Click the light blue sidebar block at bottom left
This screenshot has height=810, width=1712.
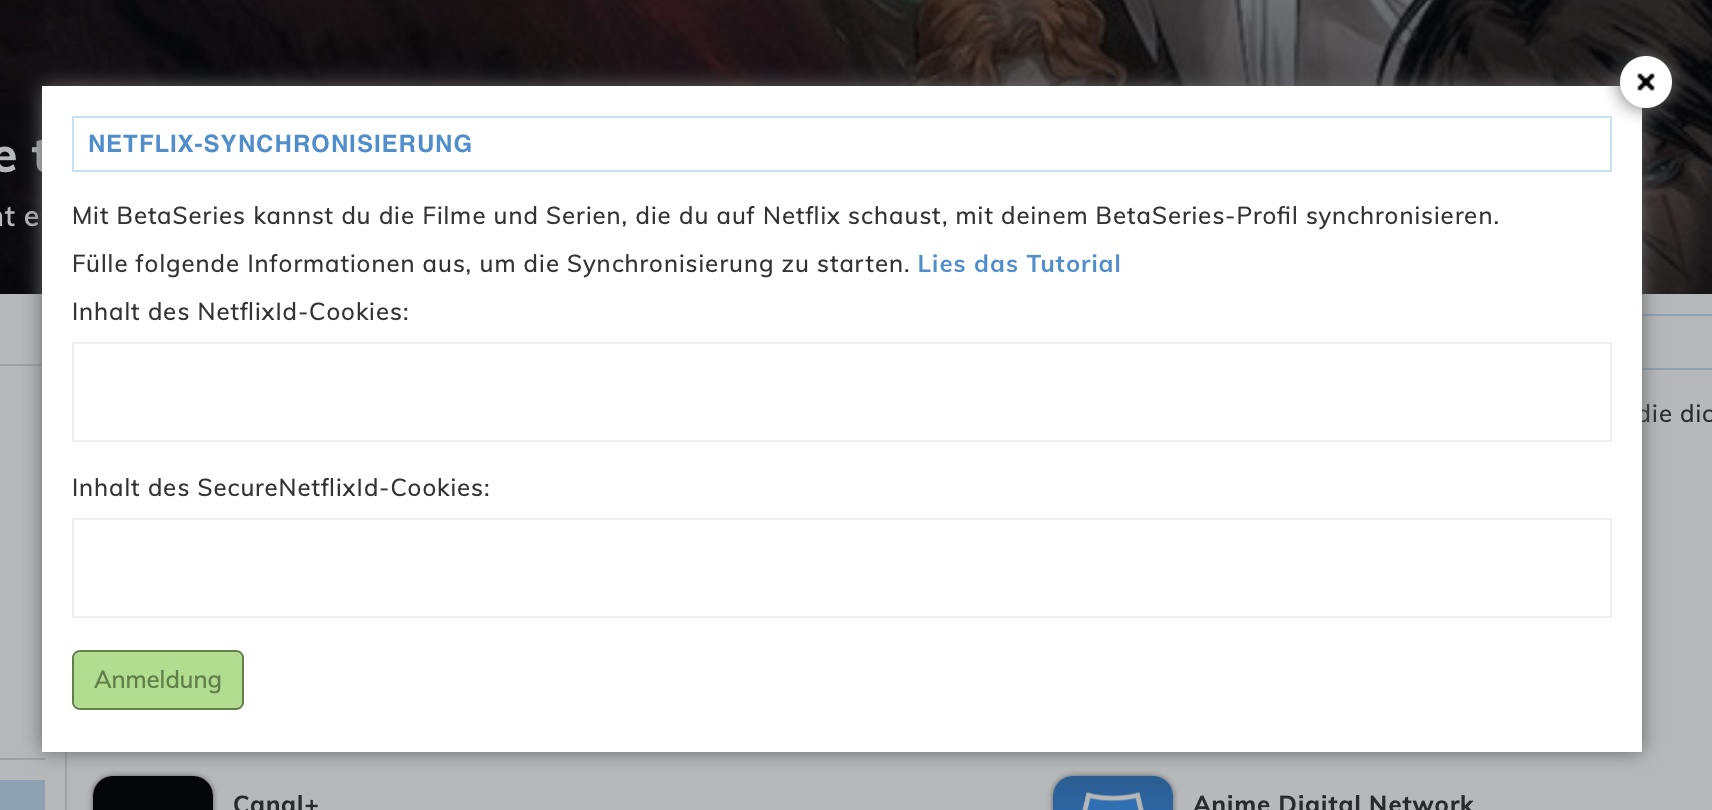tap(22, 795)
